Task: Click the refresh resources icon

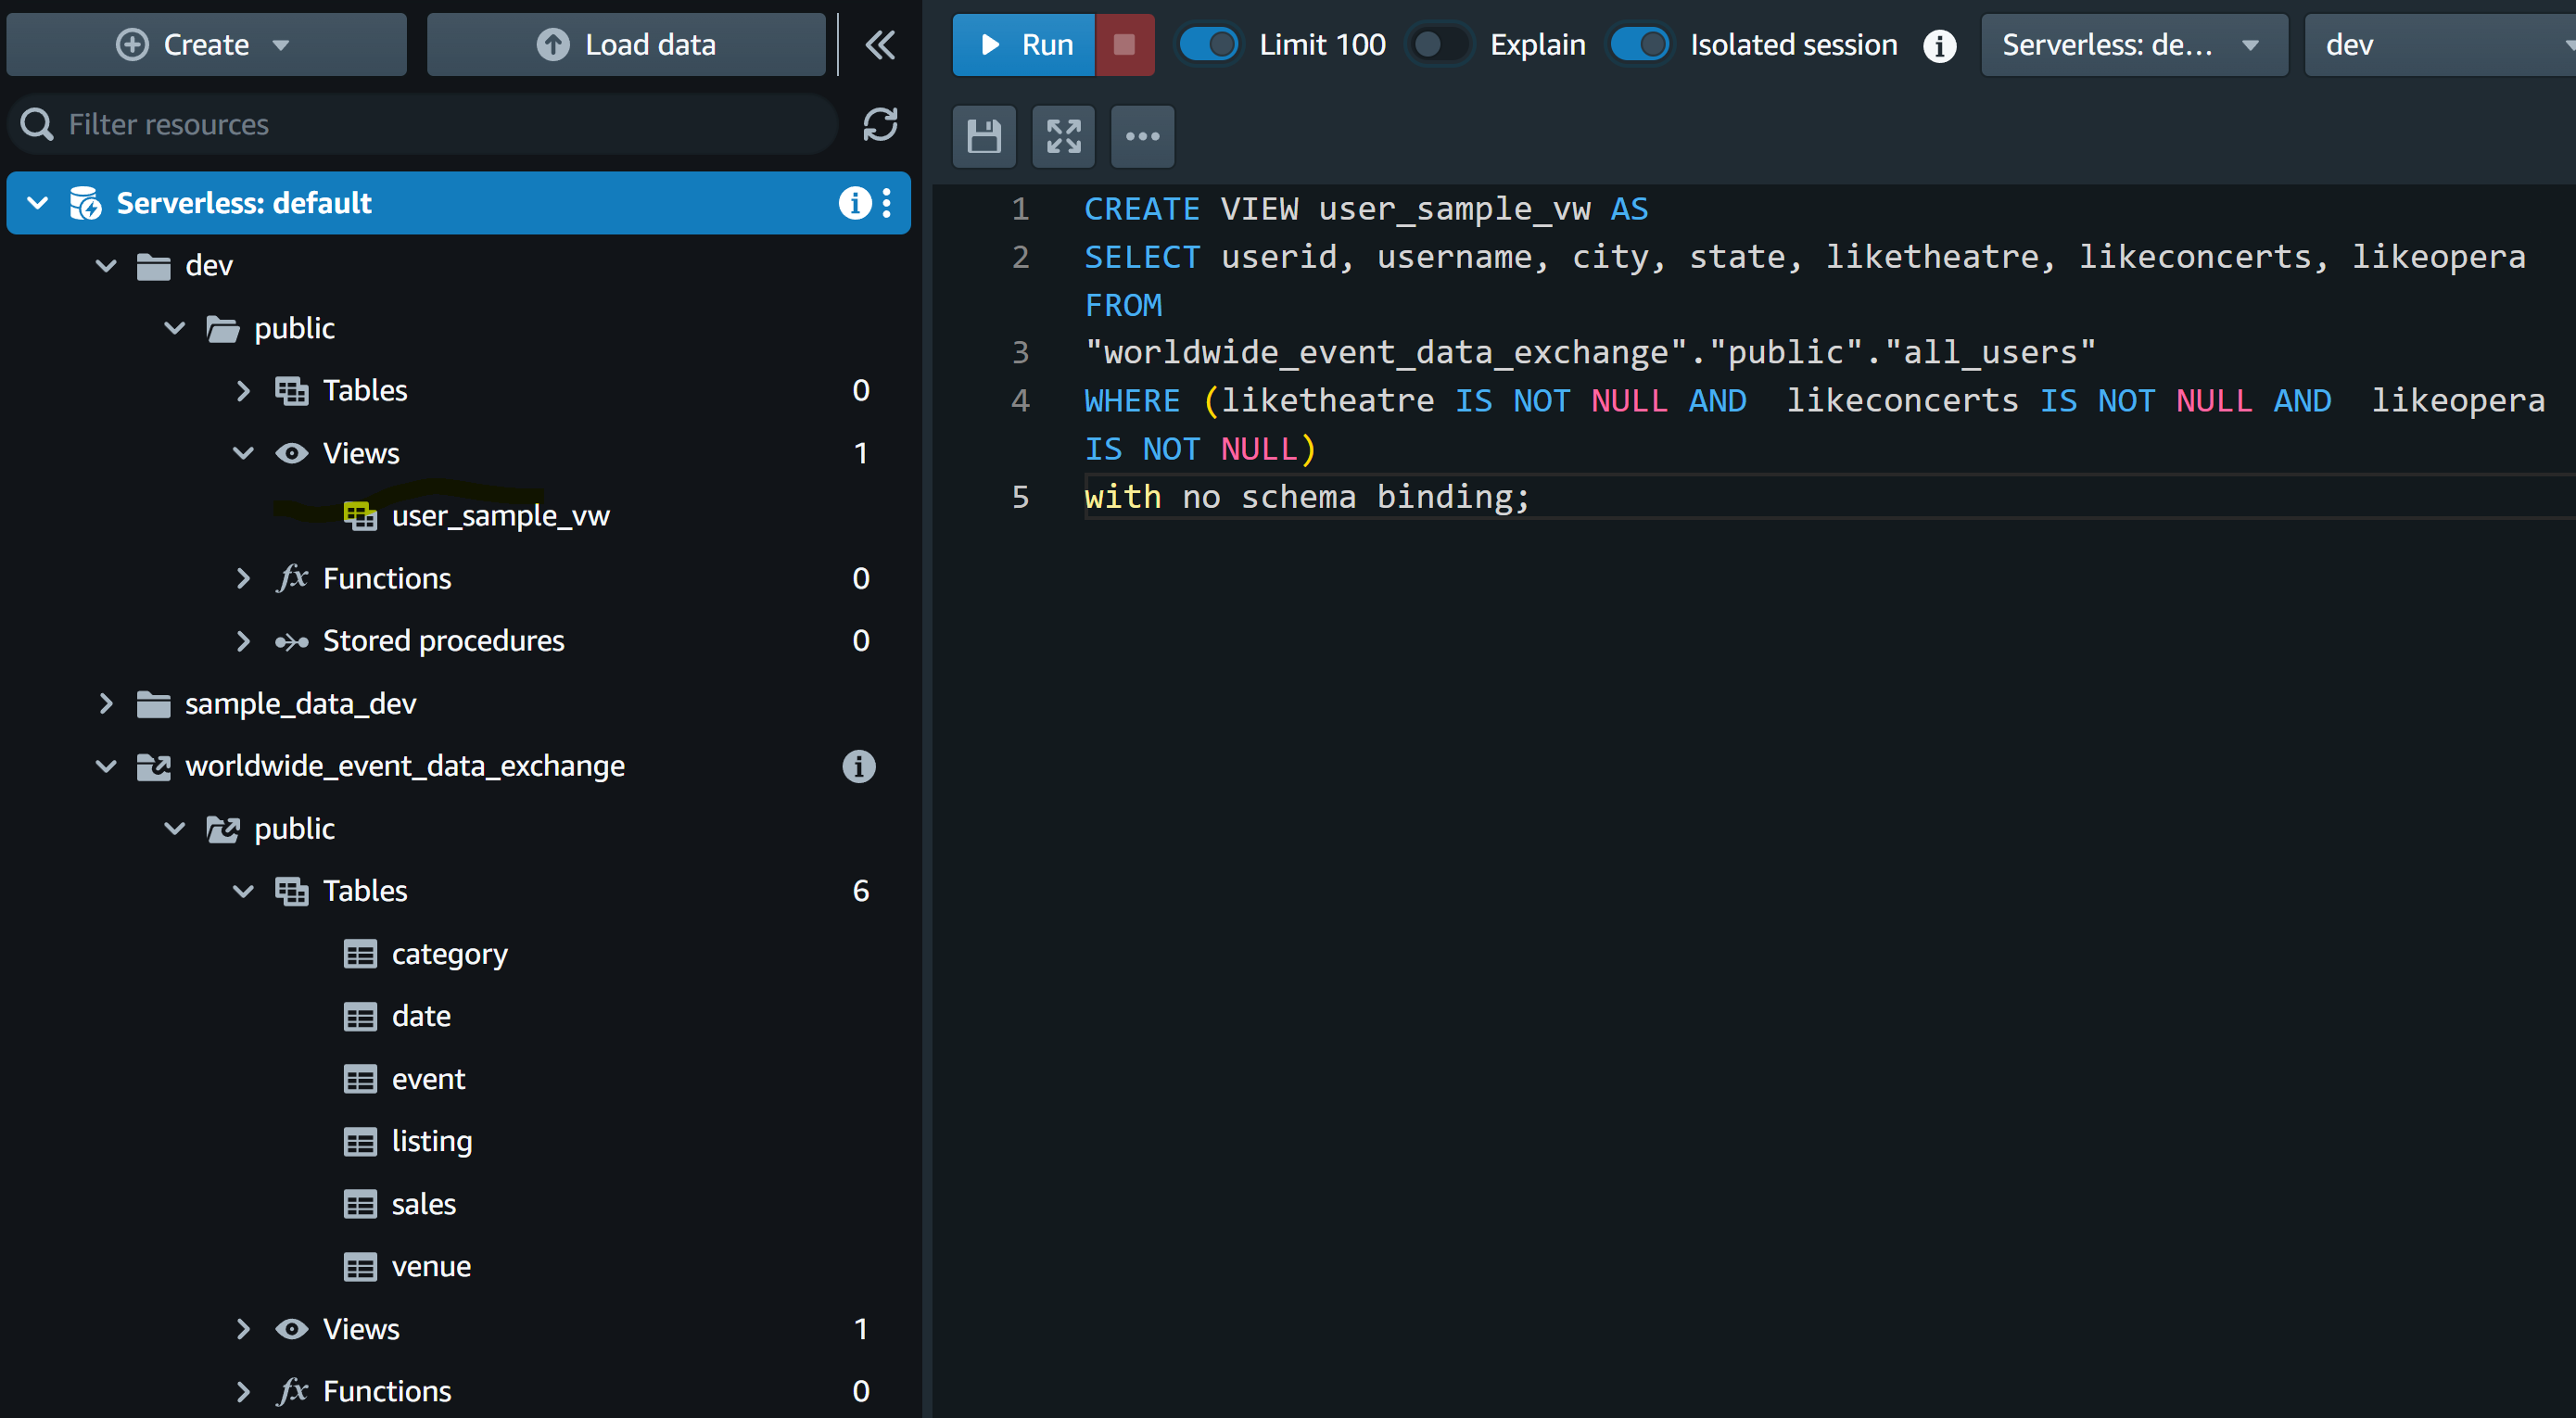Action: pyautogui.click(x=879, y=125)
